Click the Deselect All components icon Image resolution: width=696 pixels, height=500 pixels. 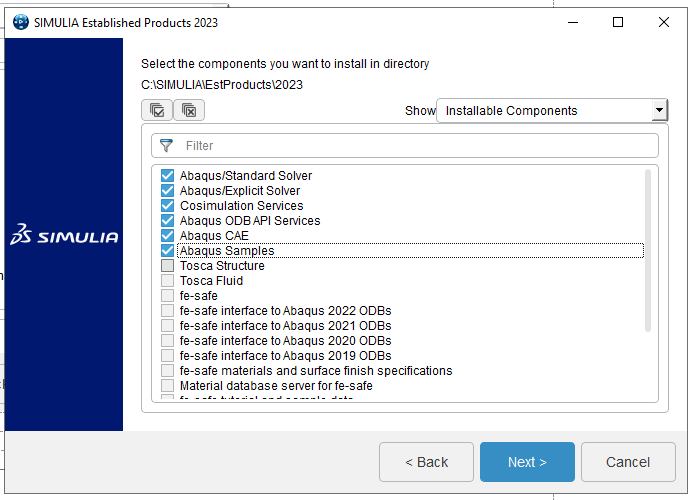(x=189, y=110)
